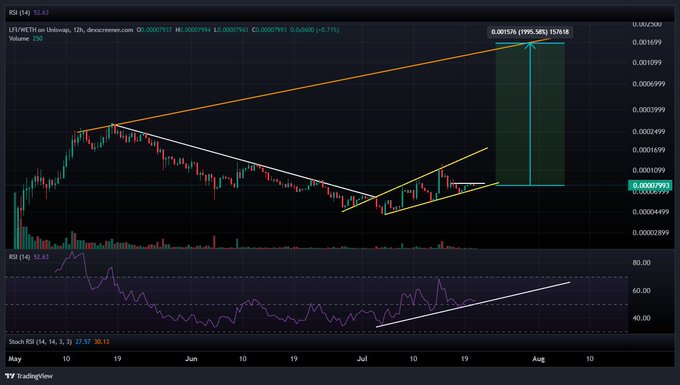
Task: Click the 80.00 RSI axis value
Action: (641, 262)
